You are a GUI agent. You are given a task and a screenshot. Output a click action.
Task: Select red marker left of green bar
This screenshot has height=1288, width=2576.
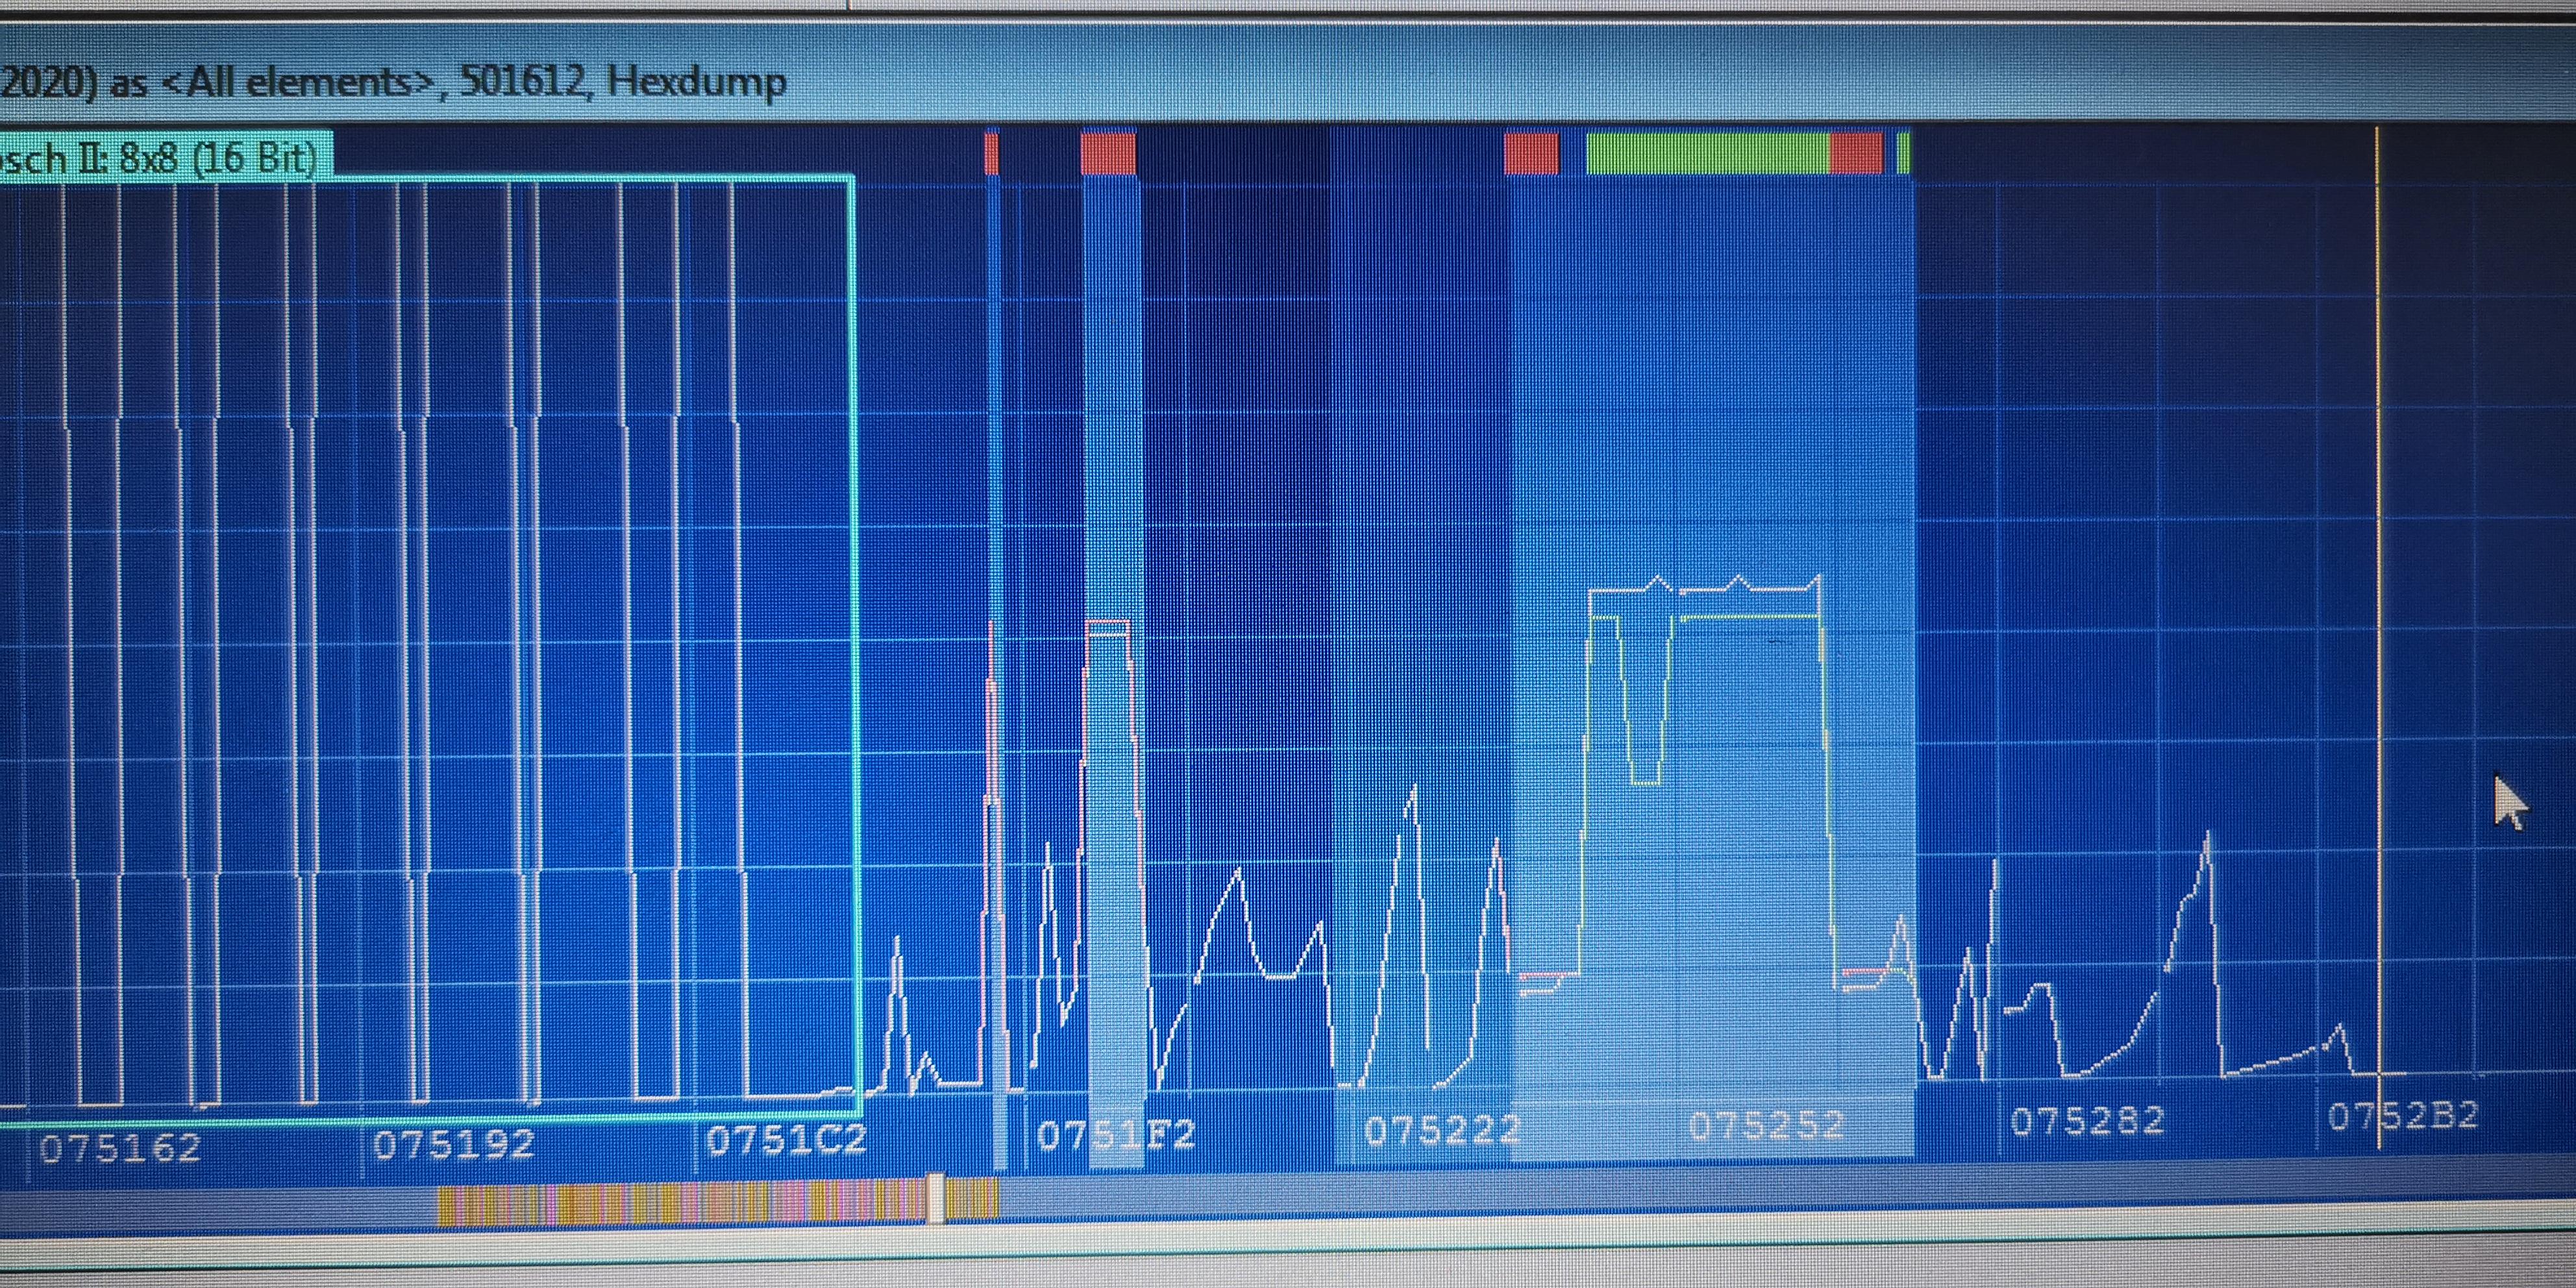click(1531, 154)
